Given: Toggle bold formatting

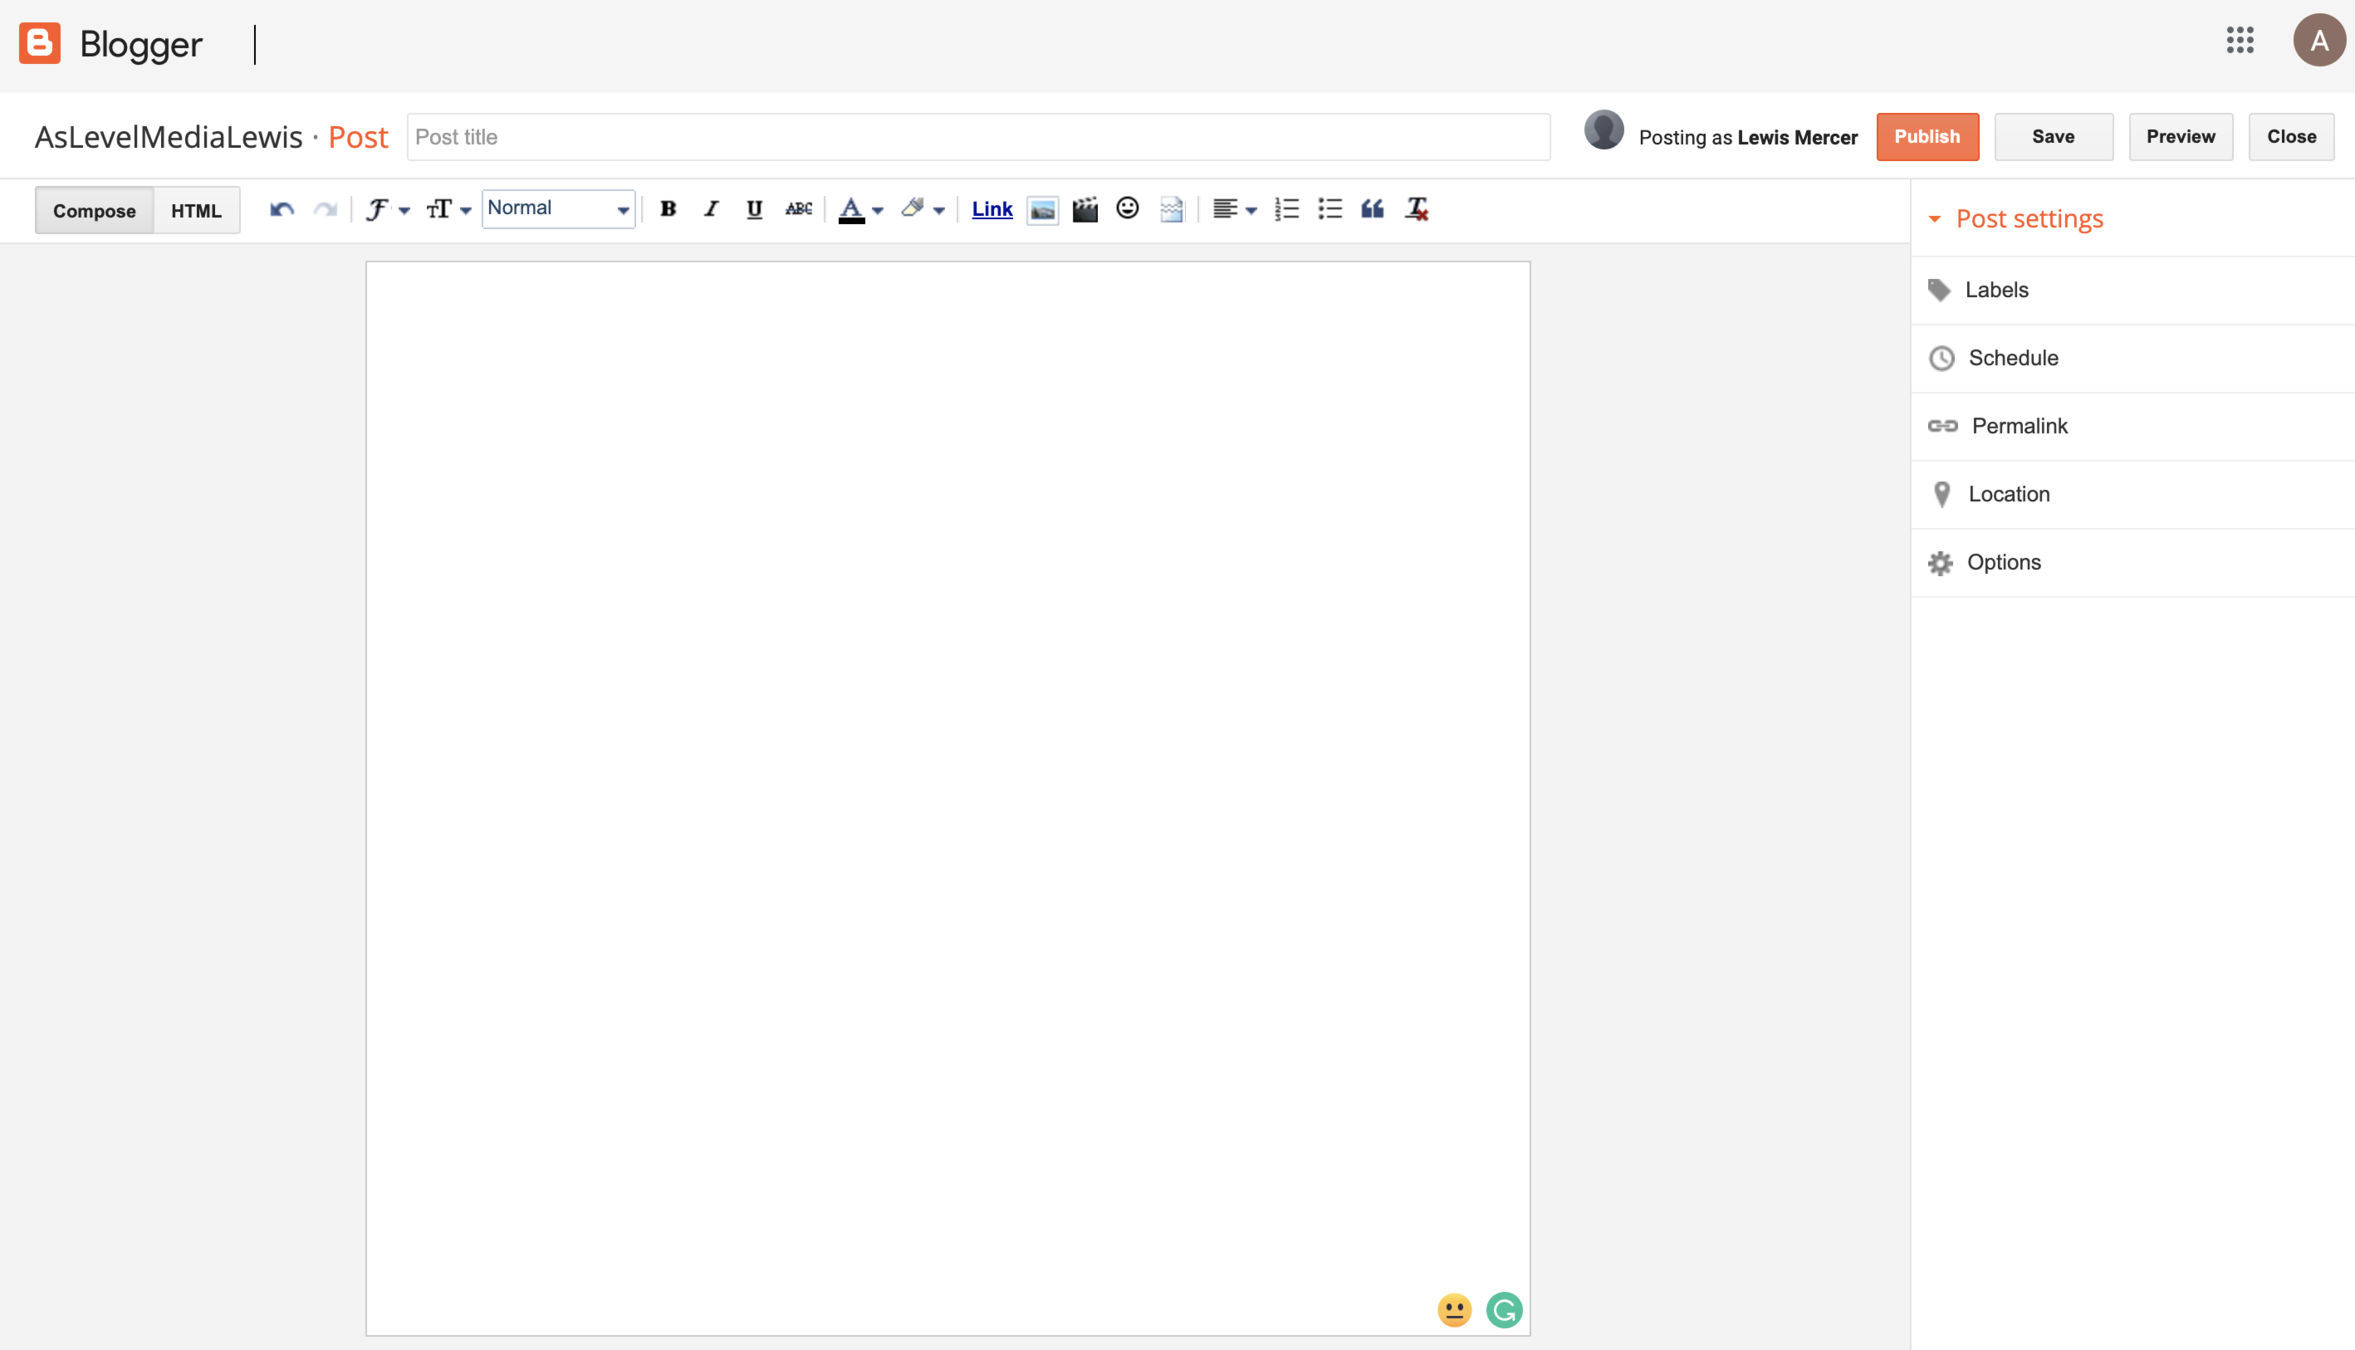Looking at the screenshot, I should point(668,208).
